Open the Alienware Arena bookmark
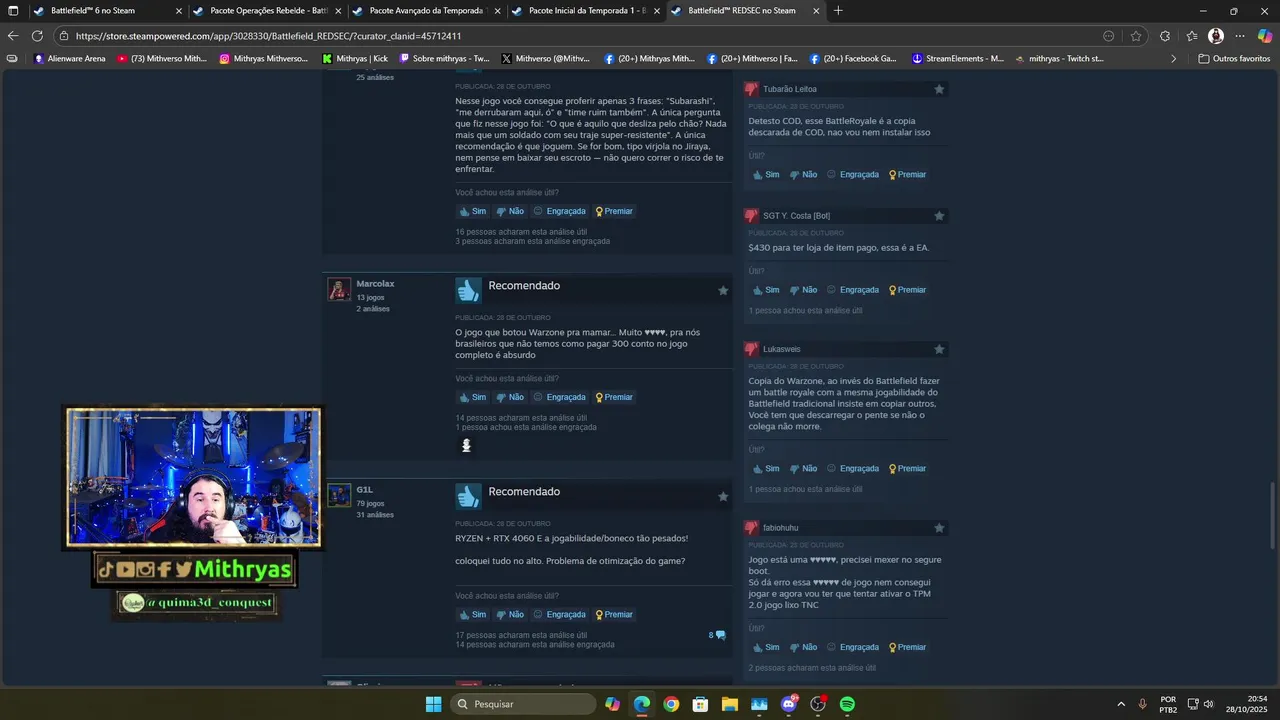Image resolution: width=1280 pixels, height=720 pixels. pos(69,59)
